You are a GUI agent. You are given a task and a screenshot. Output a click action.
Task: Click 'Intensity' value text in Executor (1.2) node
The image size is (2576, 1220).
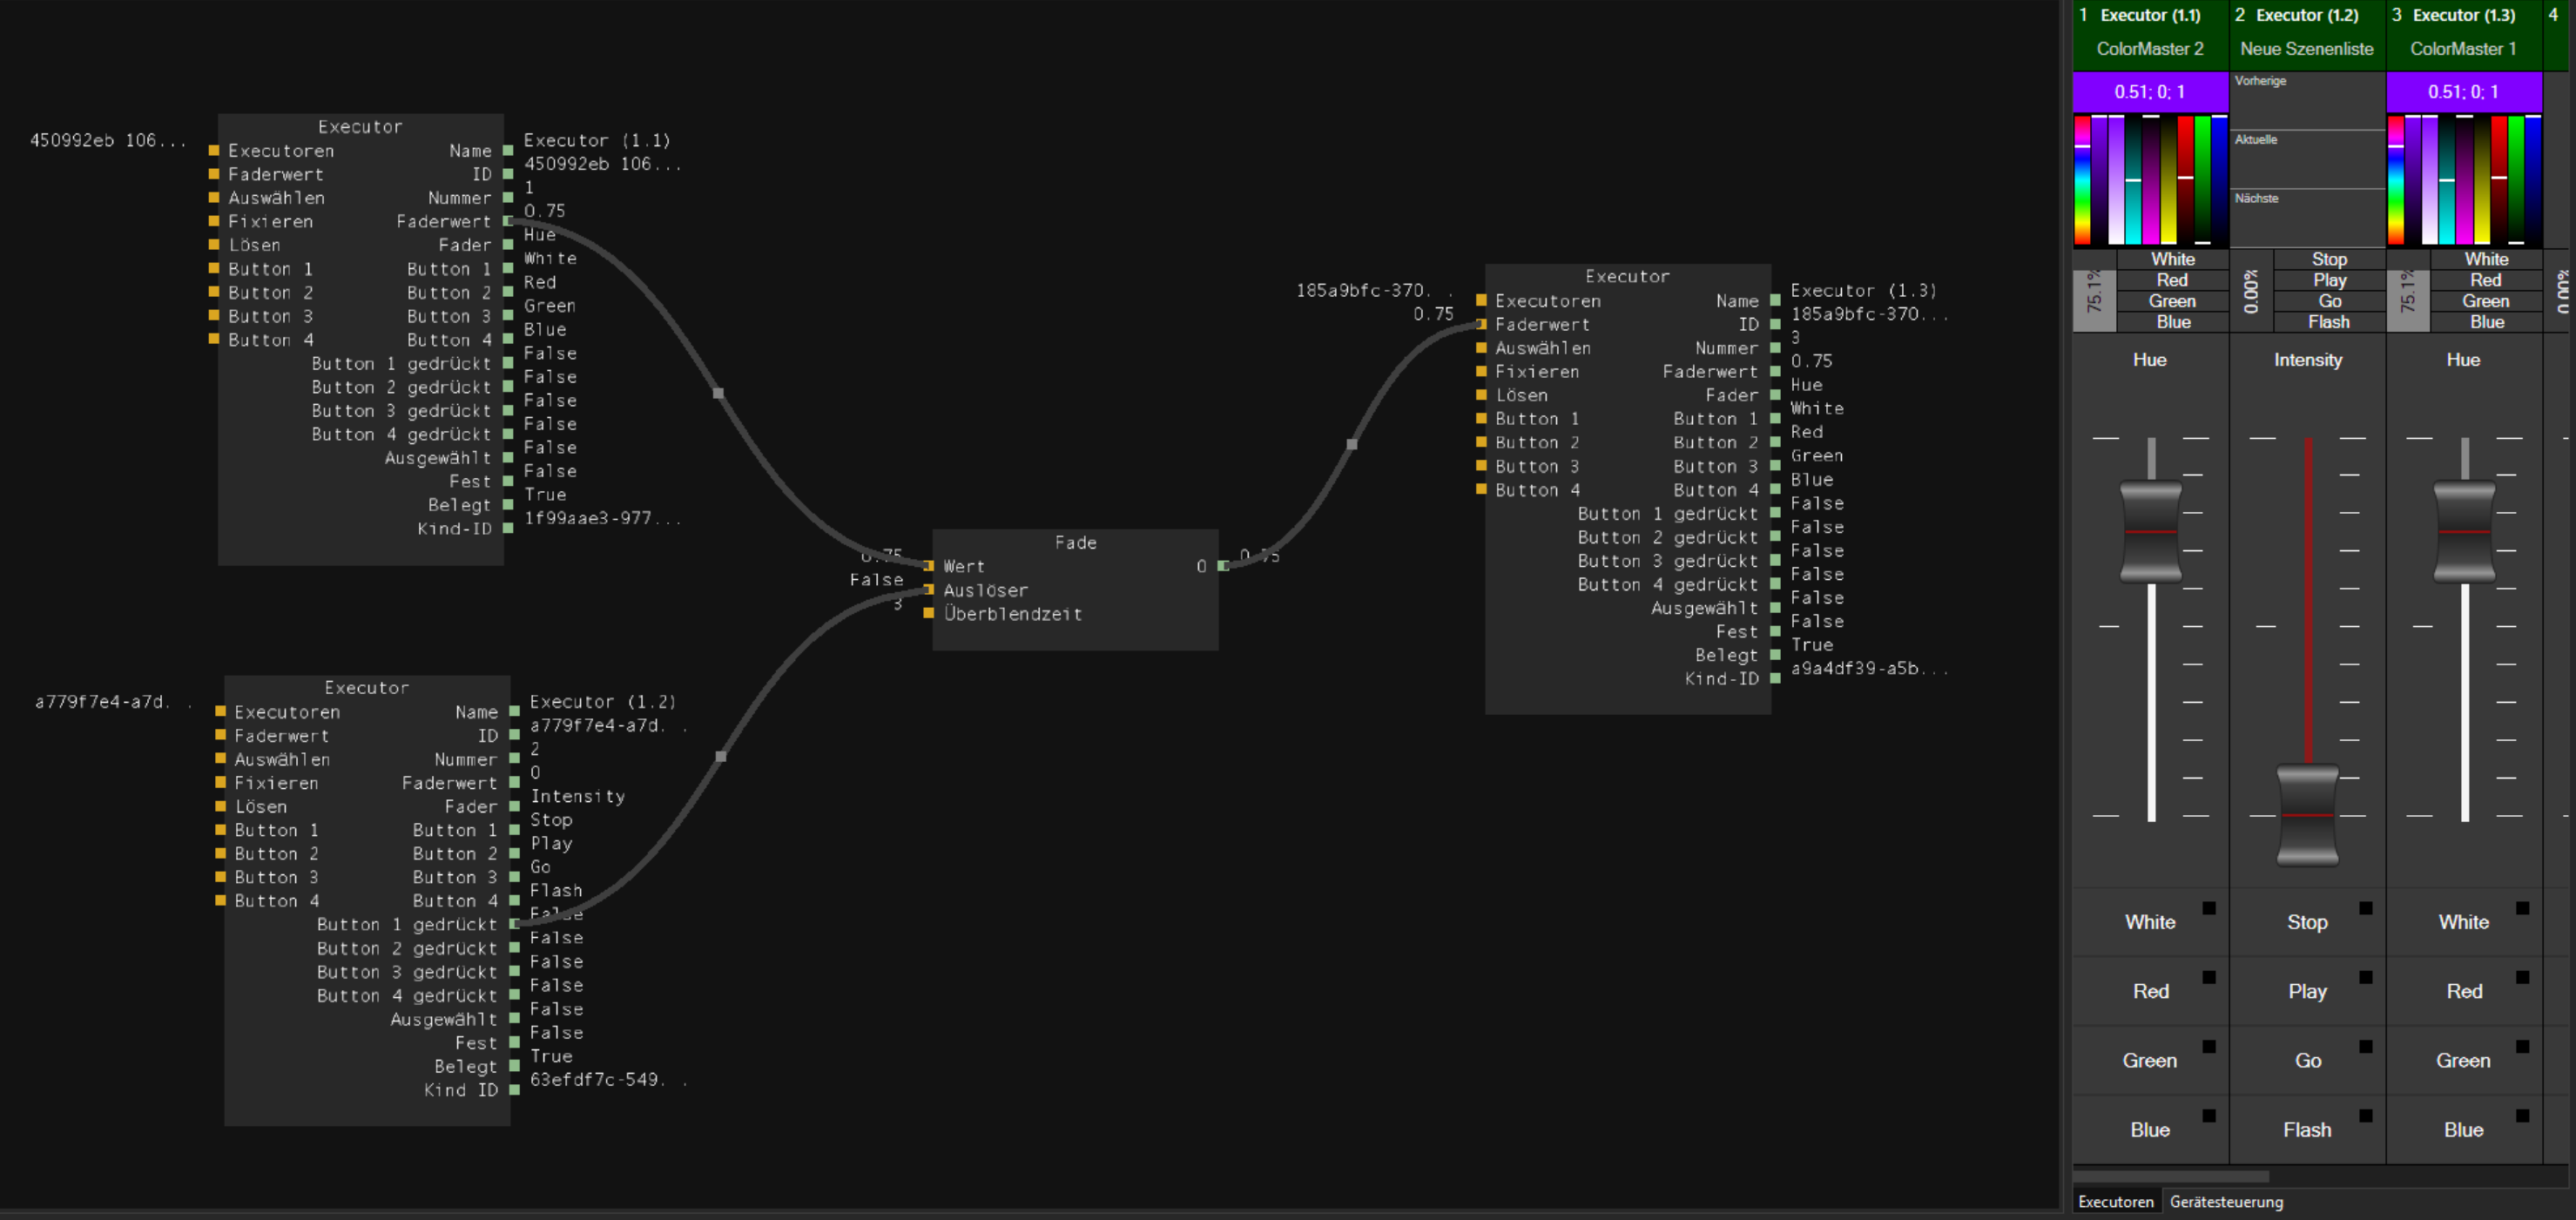(x=578, y=796)
